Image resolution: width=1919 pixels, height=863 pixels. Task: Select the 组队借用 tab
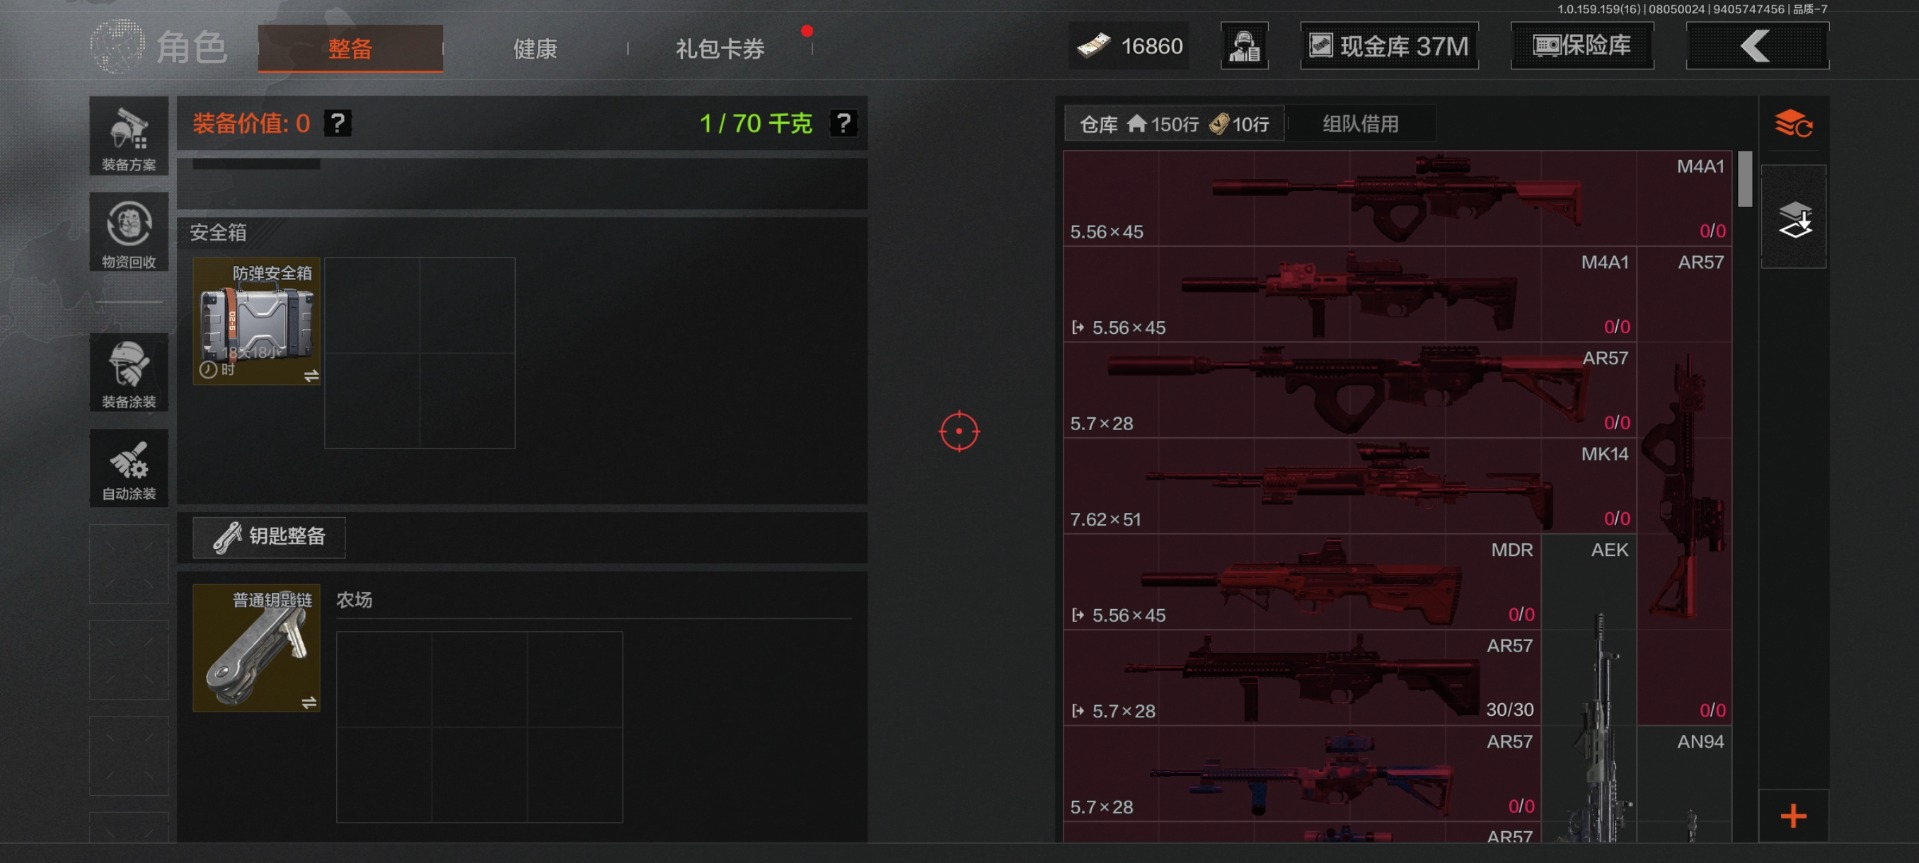1361,124
